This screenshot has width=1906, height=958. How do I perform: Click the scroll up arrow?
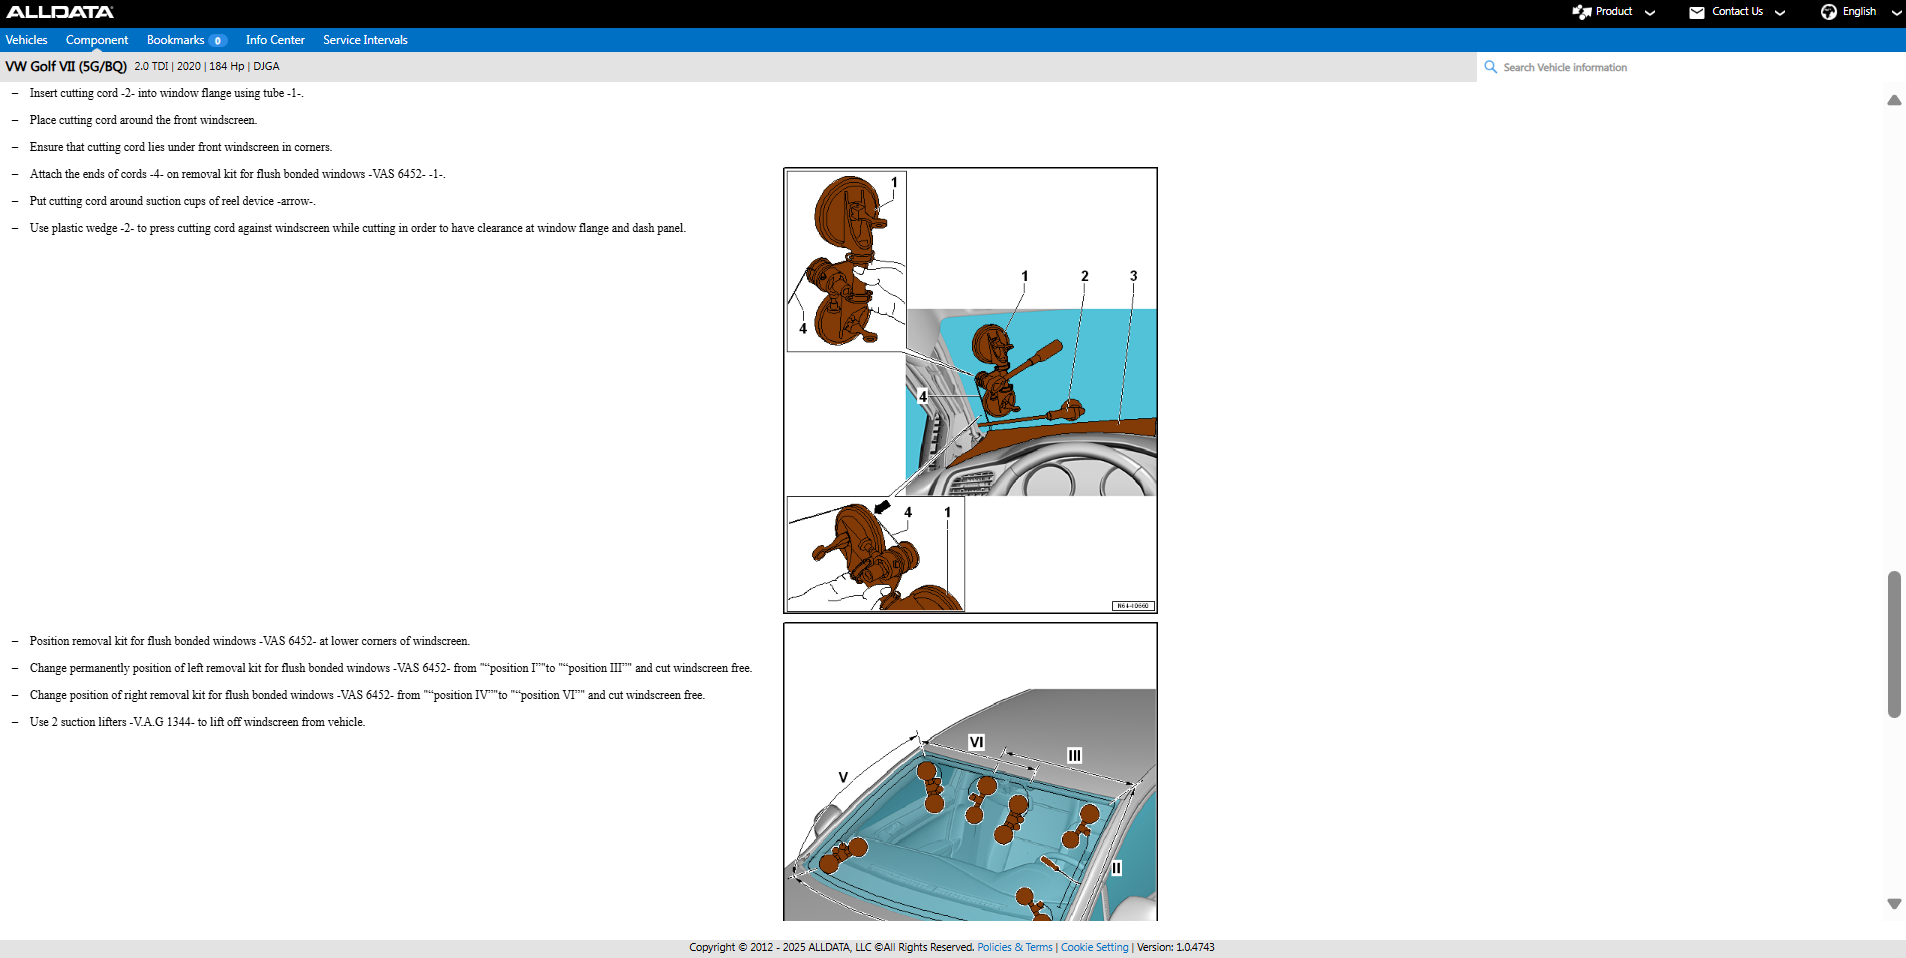pos(1893,100)
